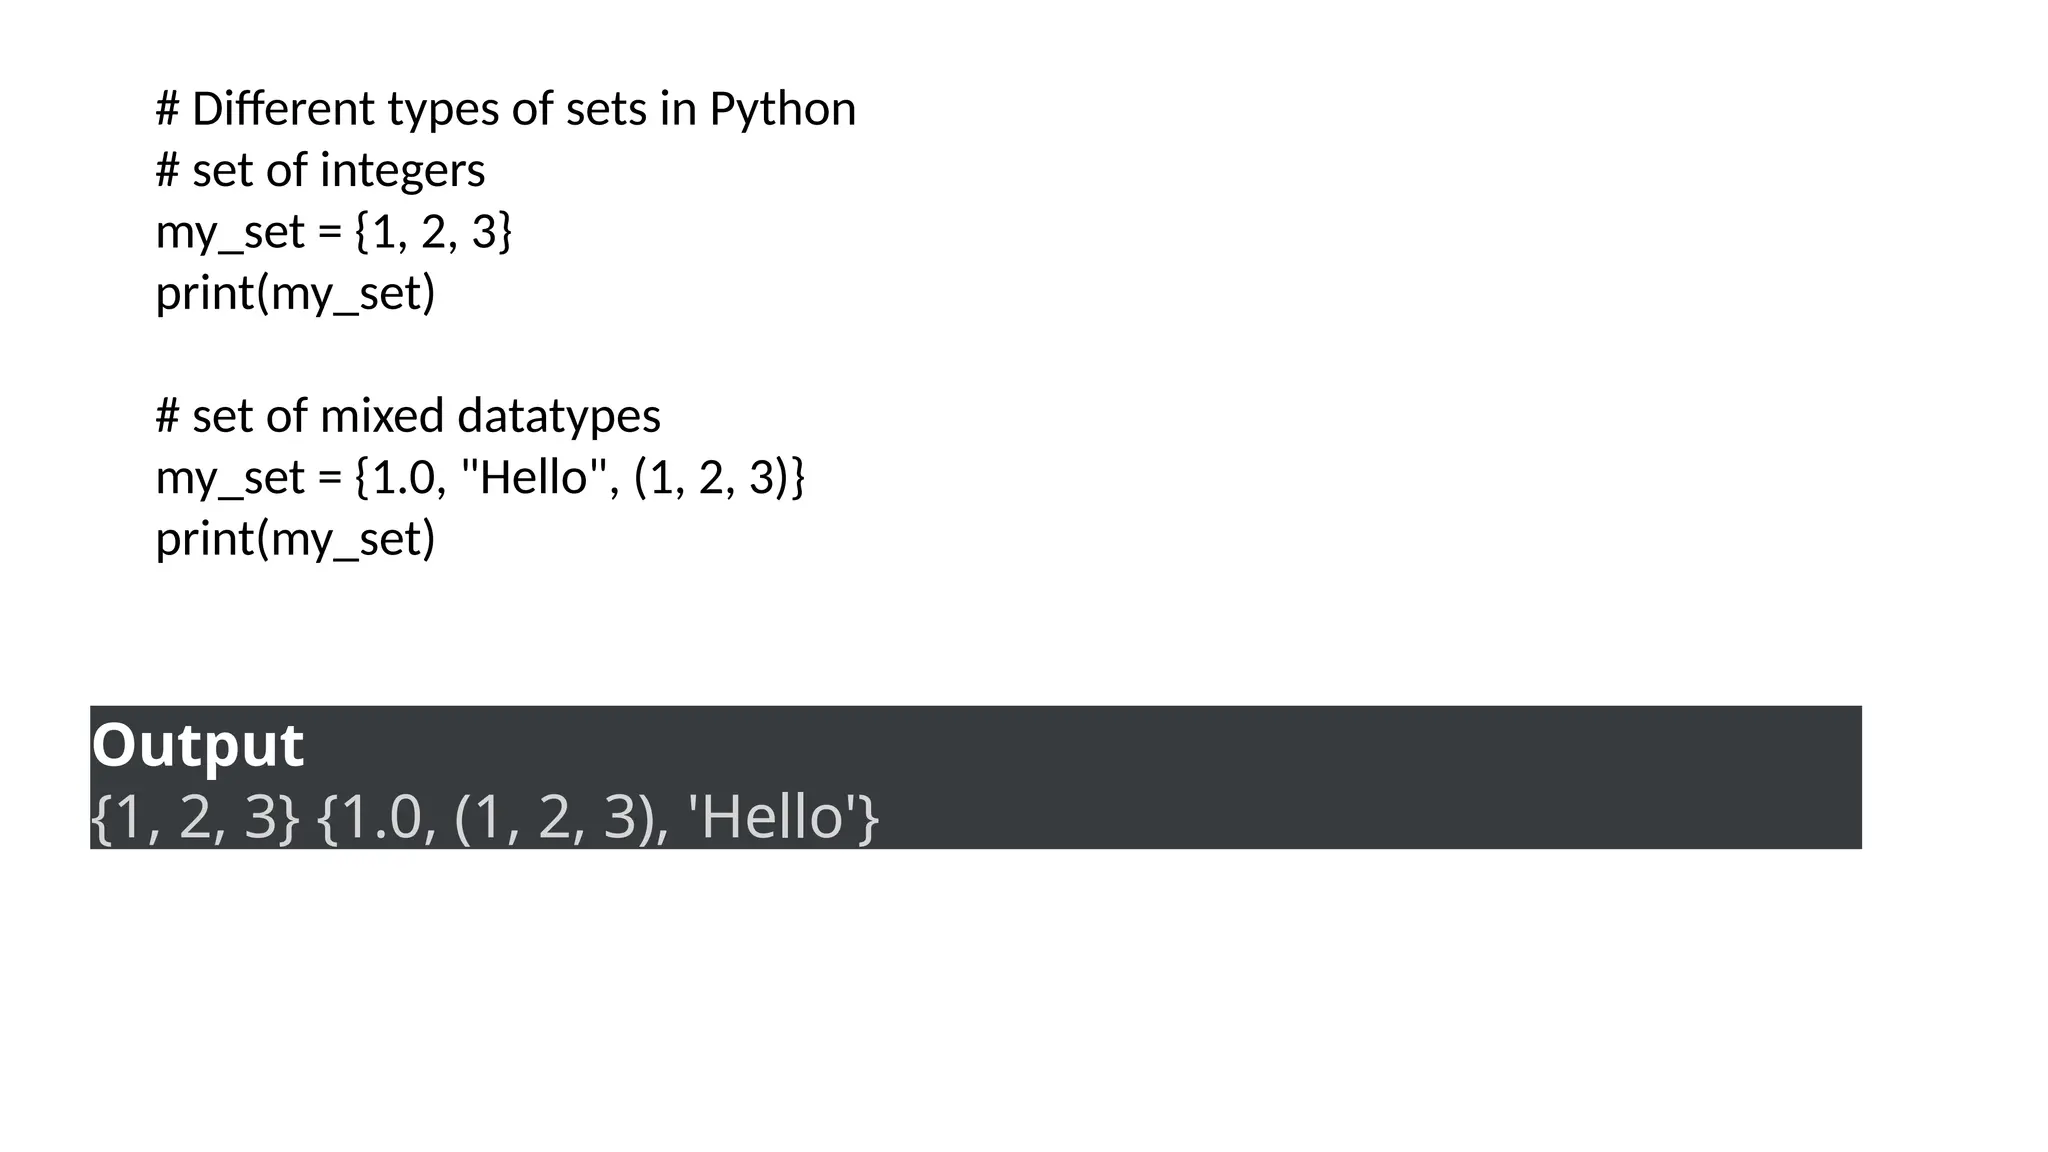Click the print statement after the integers set
The width and height of the screenshot is (2048, 1152).
click(295, 294)
